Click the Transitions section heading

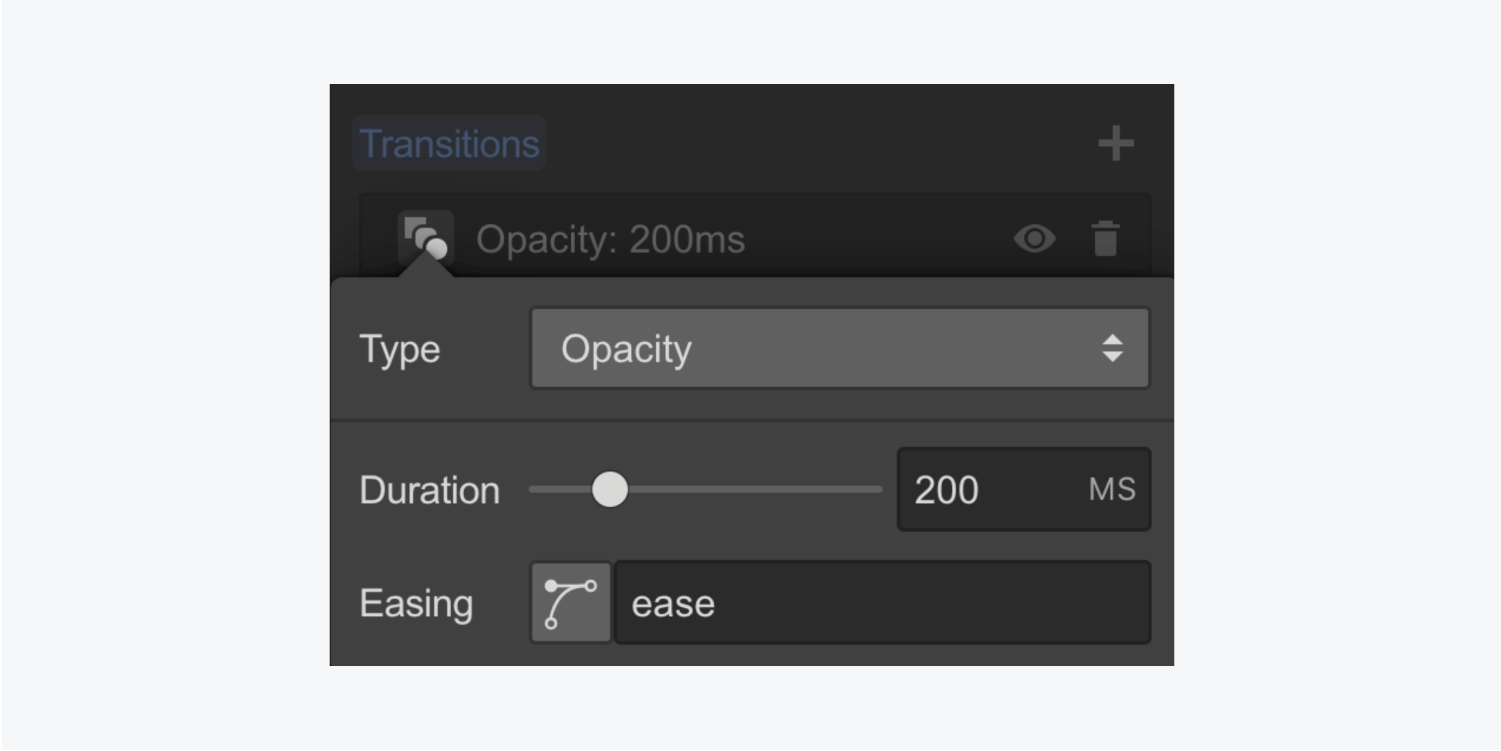[x=449, y=144]
